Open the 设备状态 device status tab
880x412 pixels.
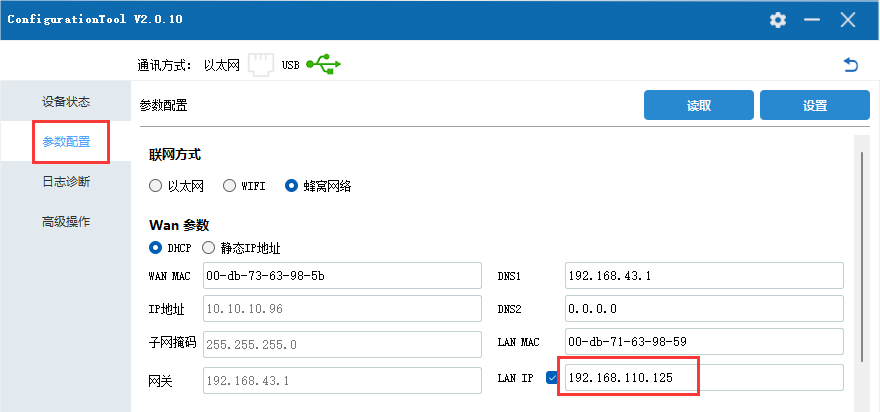click(66, 102)
